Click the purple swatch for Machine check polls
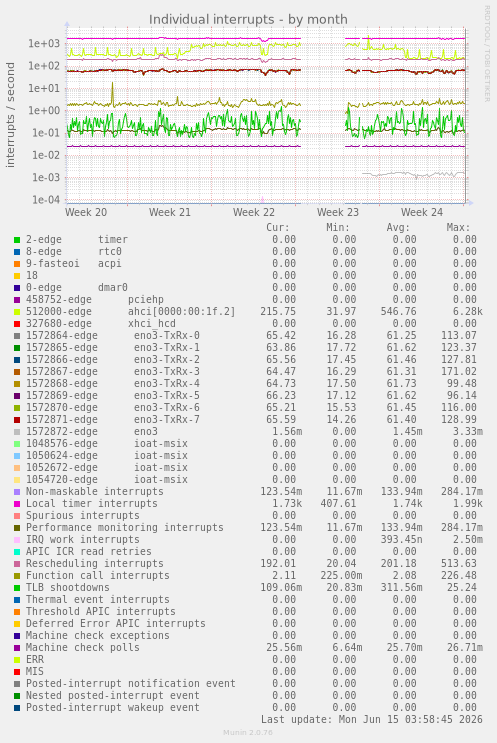This screenshot has height=743, width=497. tap(17, 648)
